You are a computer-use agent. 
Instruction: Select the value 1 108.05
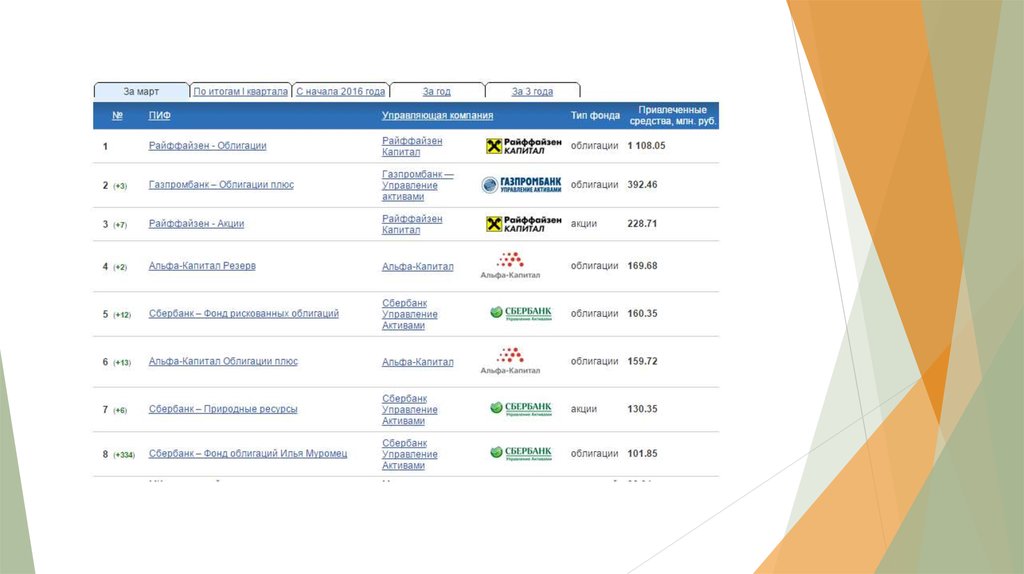pos(647,146)
